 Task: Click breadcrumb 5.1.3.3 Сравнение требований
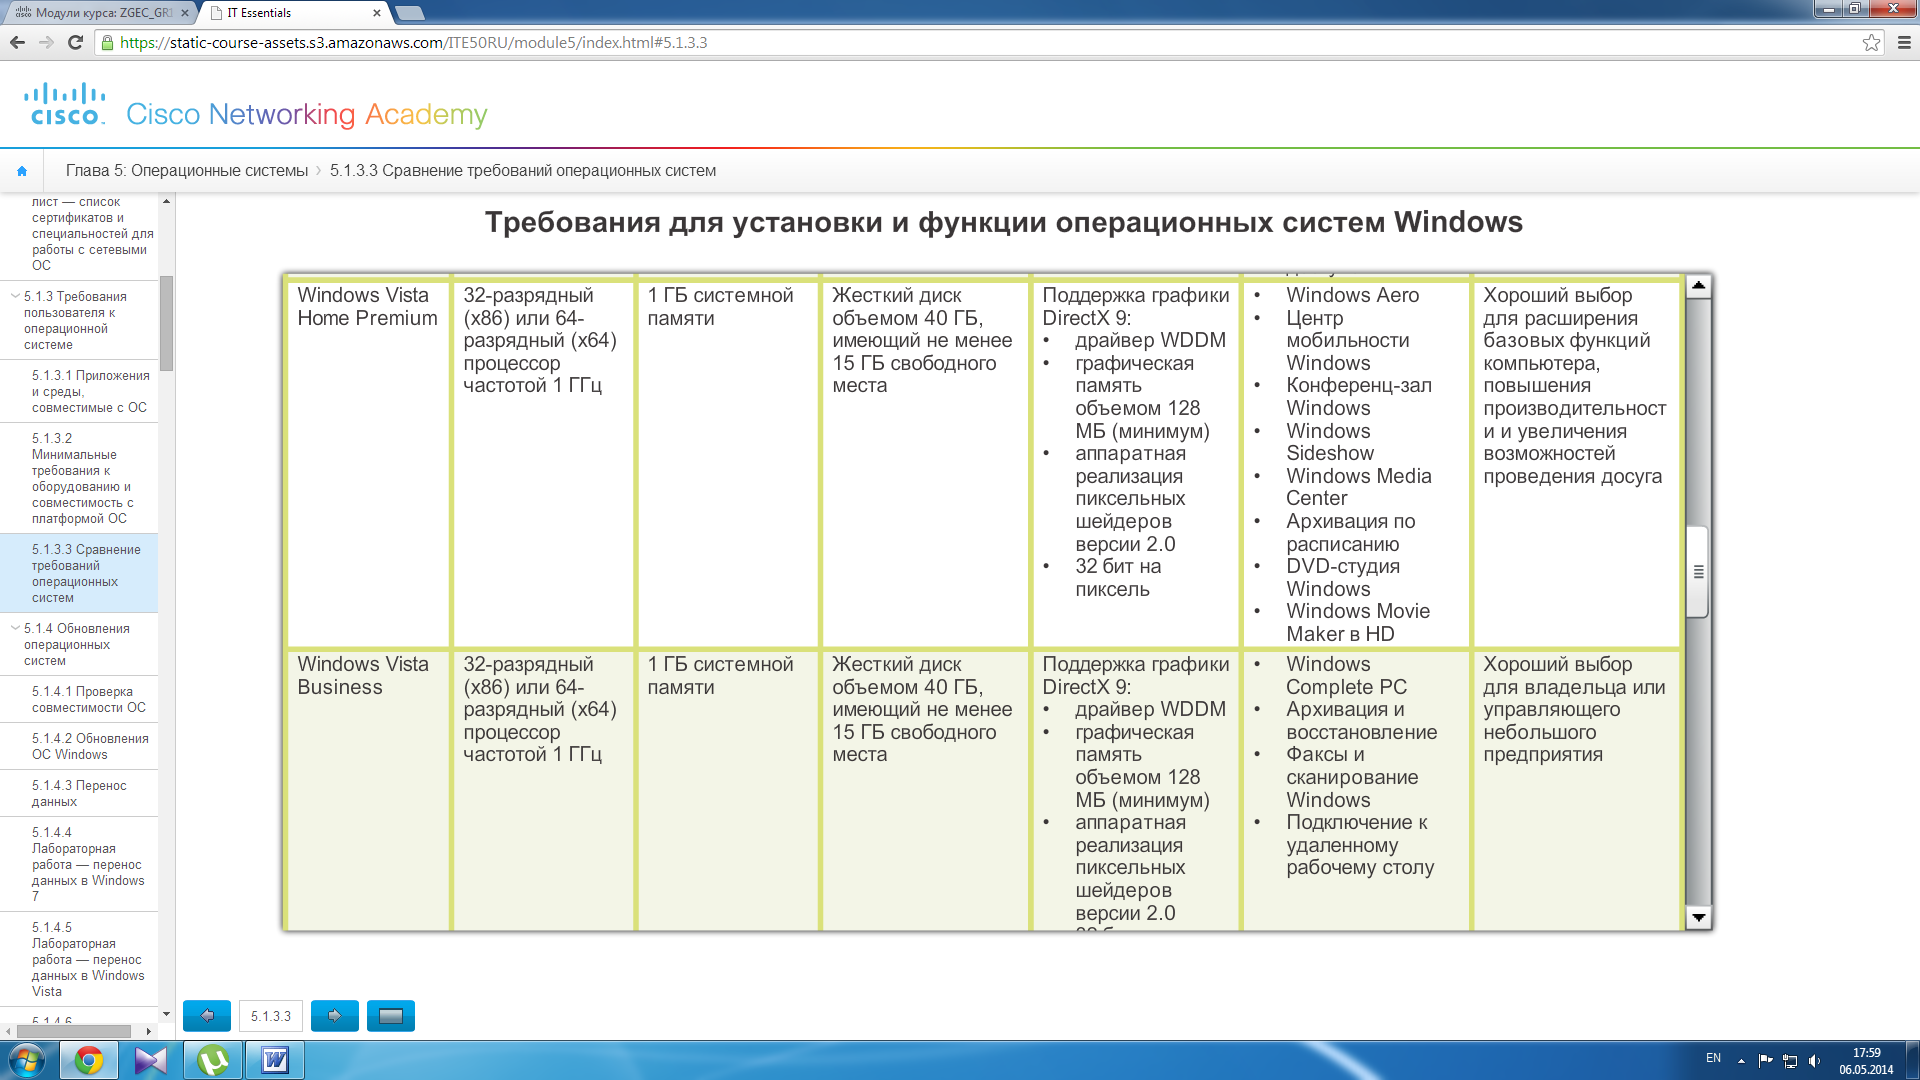[x=523, y=171]
